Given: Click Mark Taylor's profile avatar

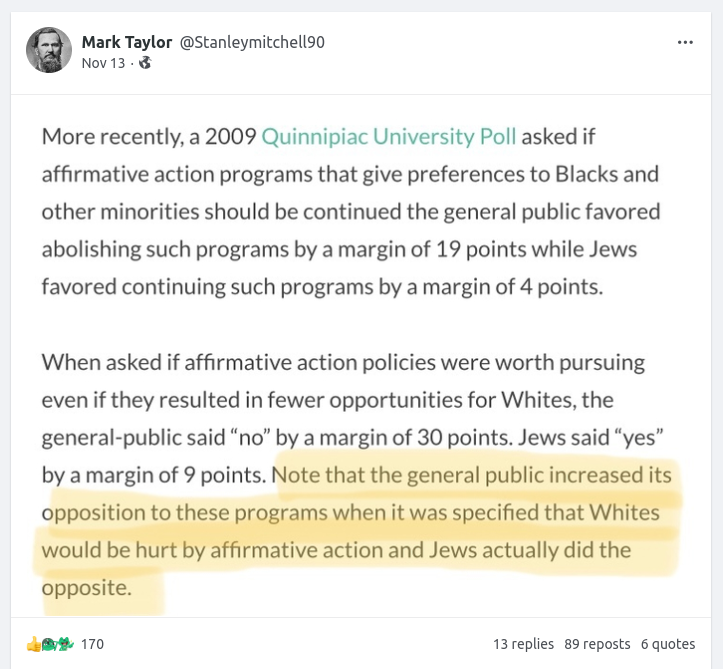Looking at the screenshot, I should point(49,50).
